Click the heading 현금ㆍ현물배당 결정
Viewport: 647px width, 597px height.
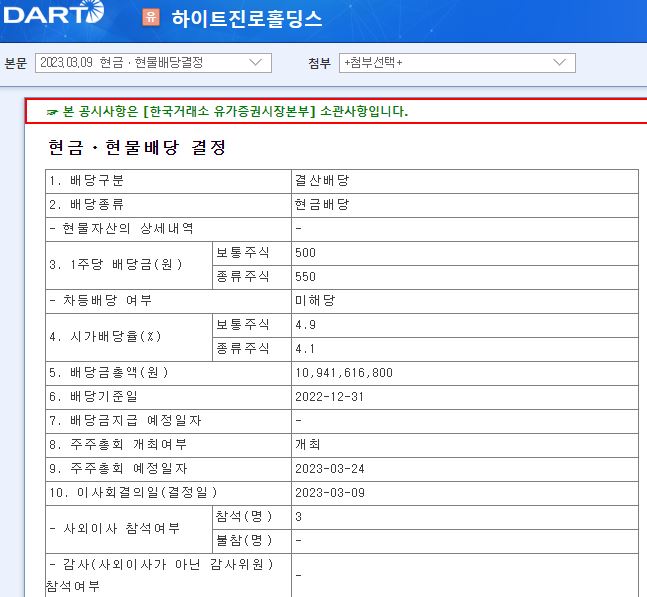(x=137, y=147)
